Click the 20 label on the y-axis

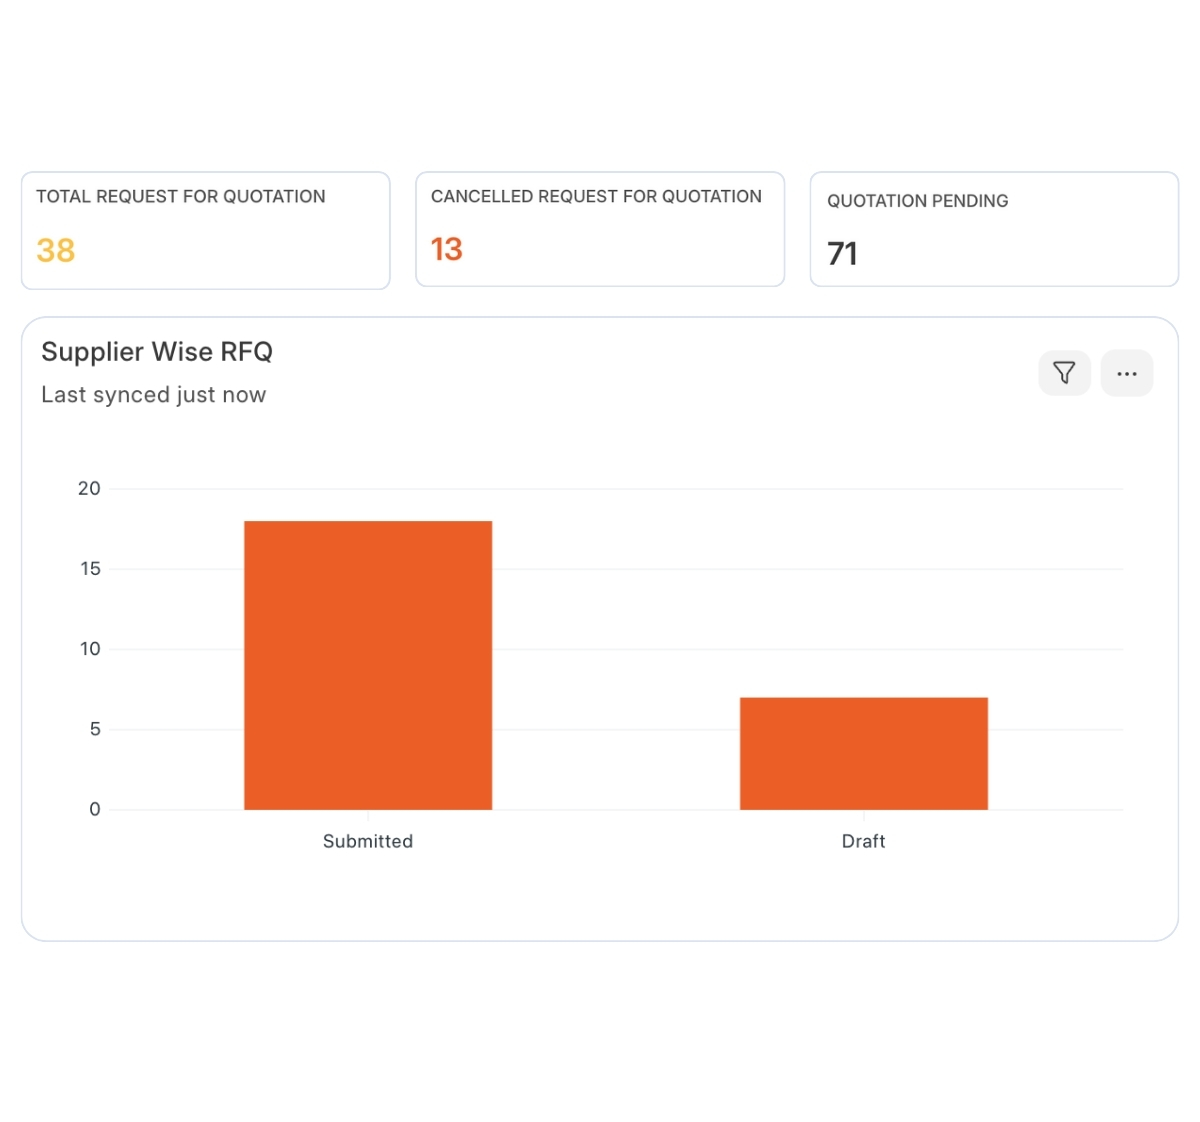(89, 489)
